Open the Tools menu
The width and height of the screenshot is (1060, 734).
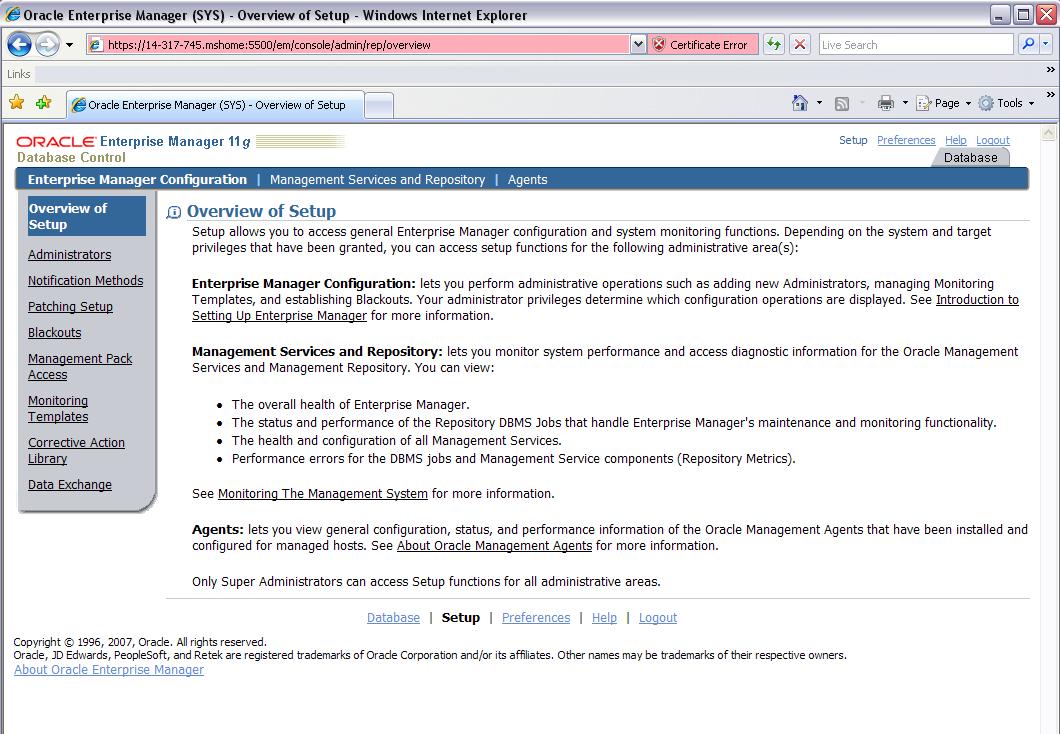point(1006,103)
